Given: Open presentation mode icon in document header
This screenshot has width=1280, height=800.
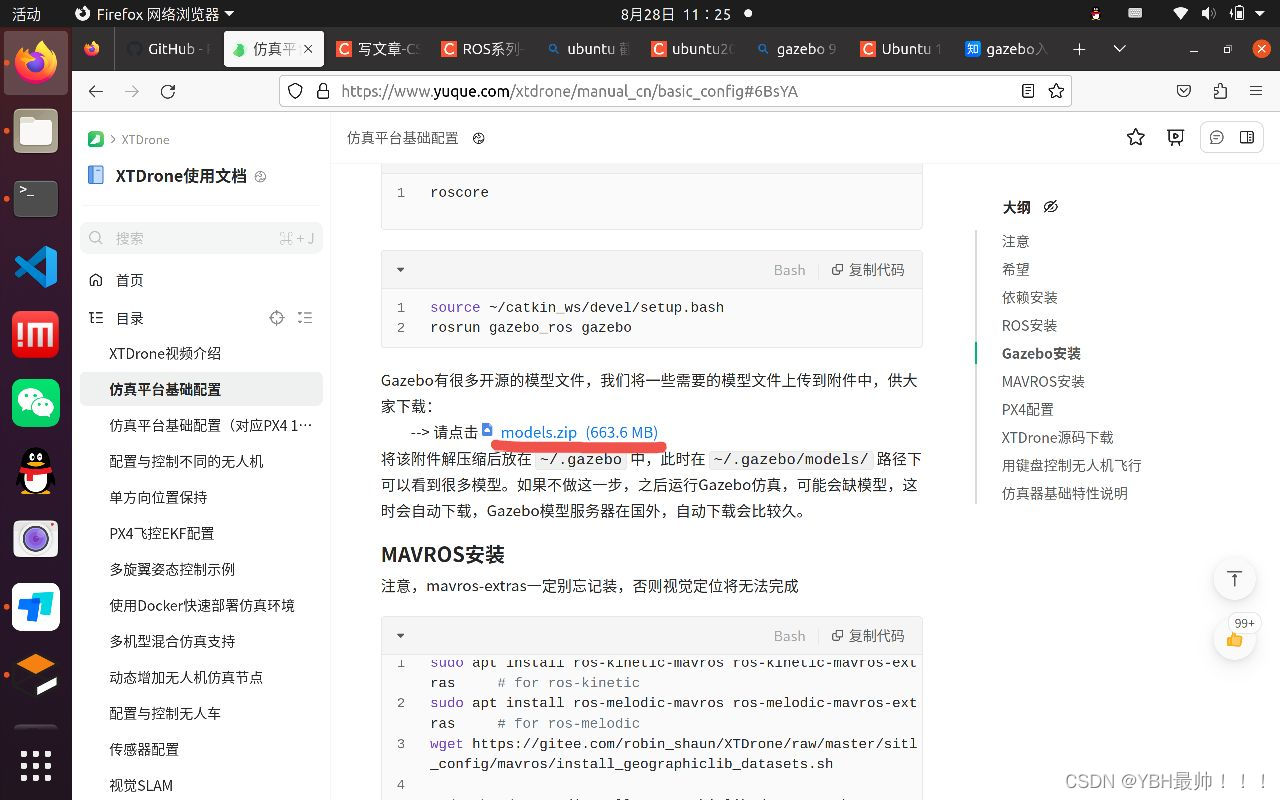Looking at the screenshot, I should pyautogui.click(x=1175, y=137).
